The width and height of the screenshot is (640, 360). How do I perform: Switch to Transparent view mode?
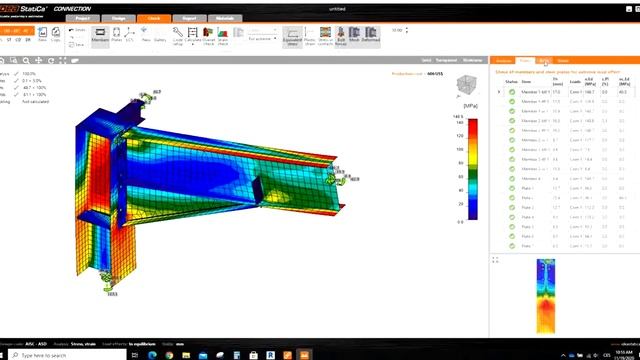[446, 60]
